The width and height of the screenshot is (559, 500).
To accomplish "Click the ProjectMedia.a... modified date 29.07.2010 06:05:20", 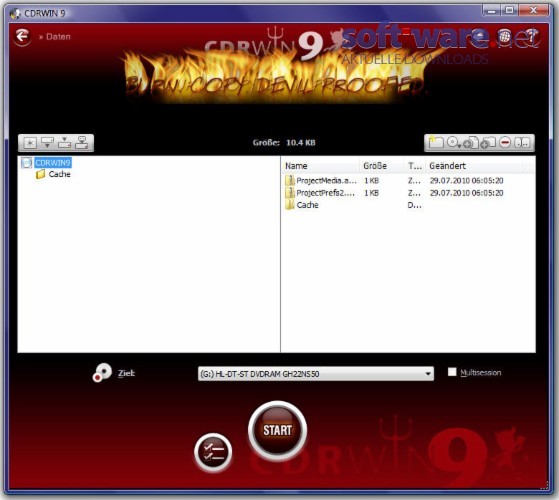I will [x=466, y=181].
